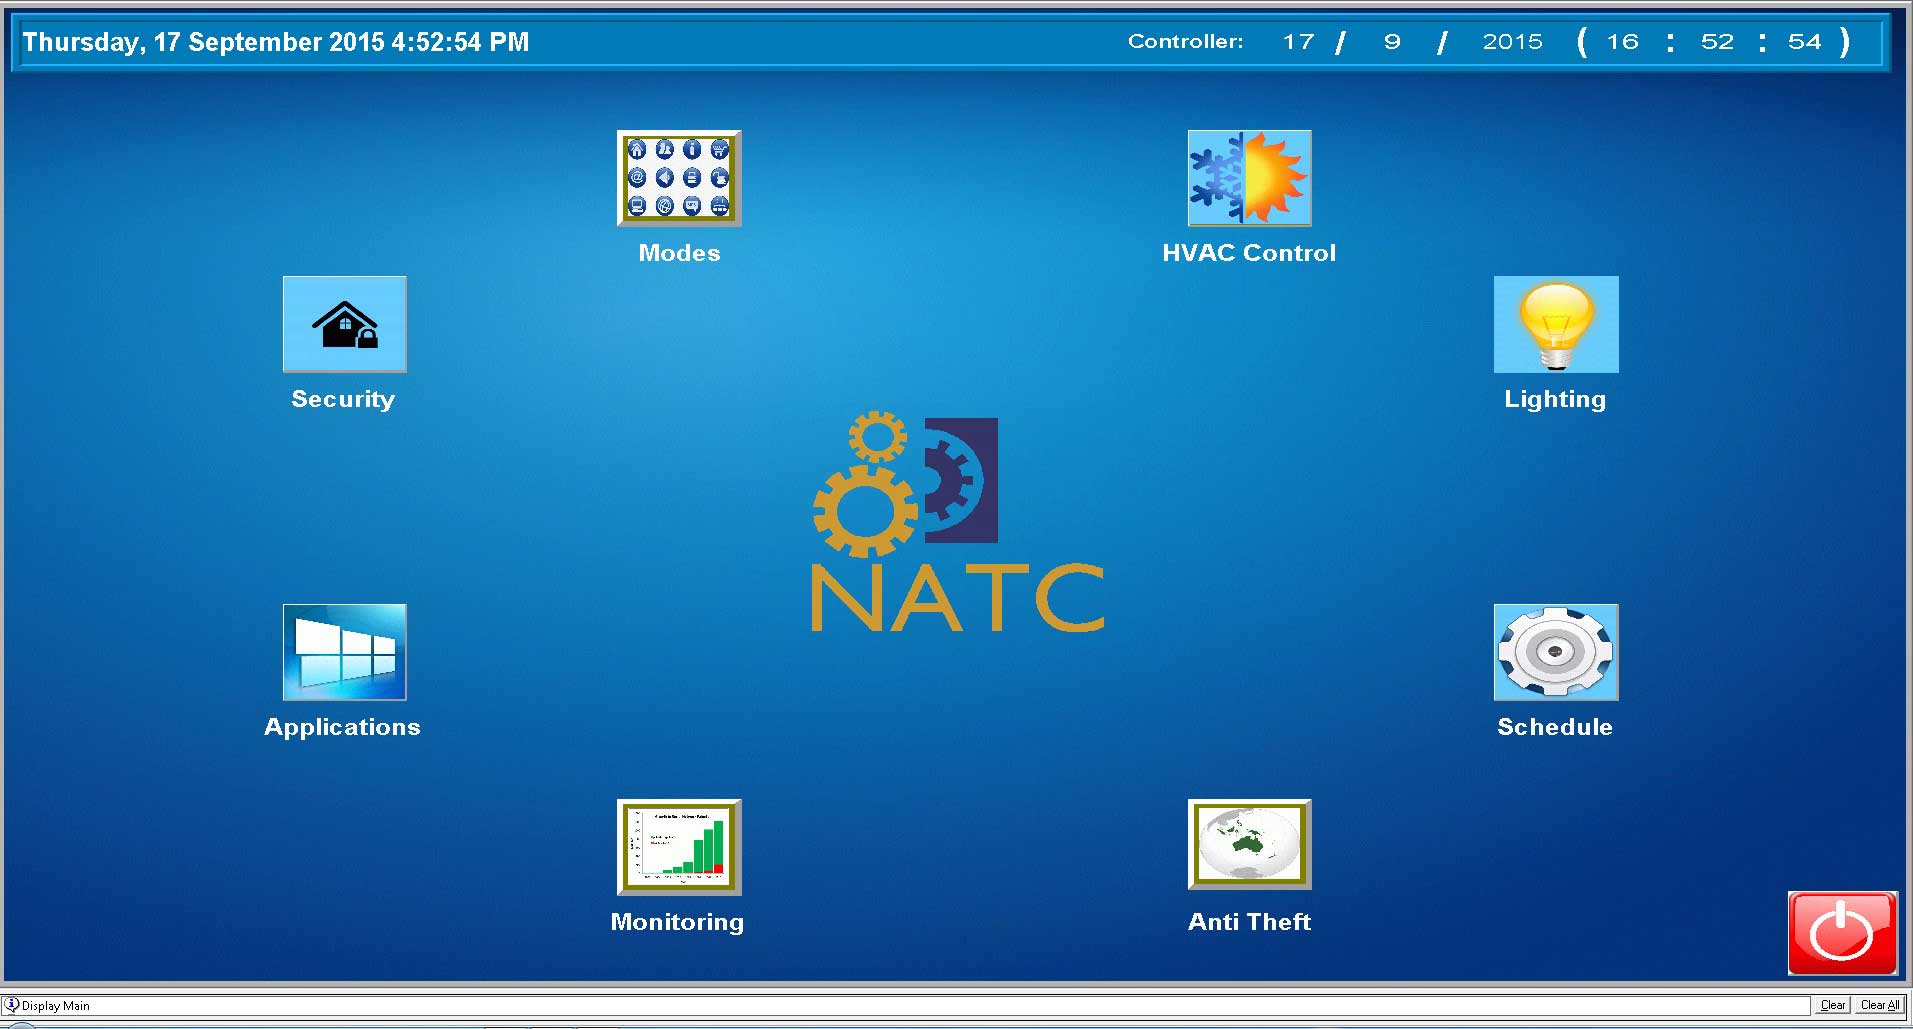Select the Anti Theft globe icon
1913x1029 pixels.
[x=1249, y=845]
